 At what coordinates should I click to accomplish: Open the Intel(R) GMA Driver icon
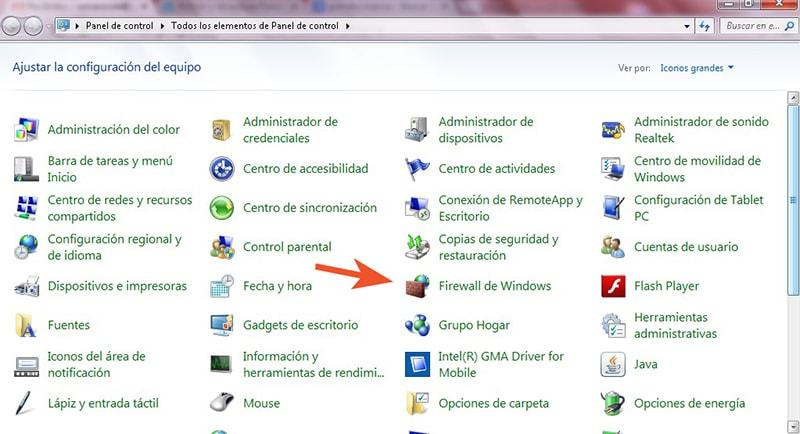tap(417, 364)
